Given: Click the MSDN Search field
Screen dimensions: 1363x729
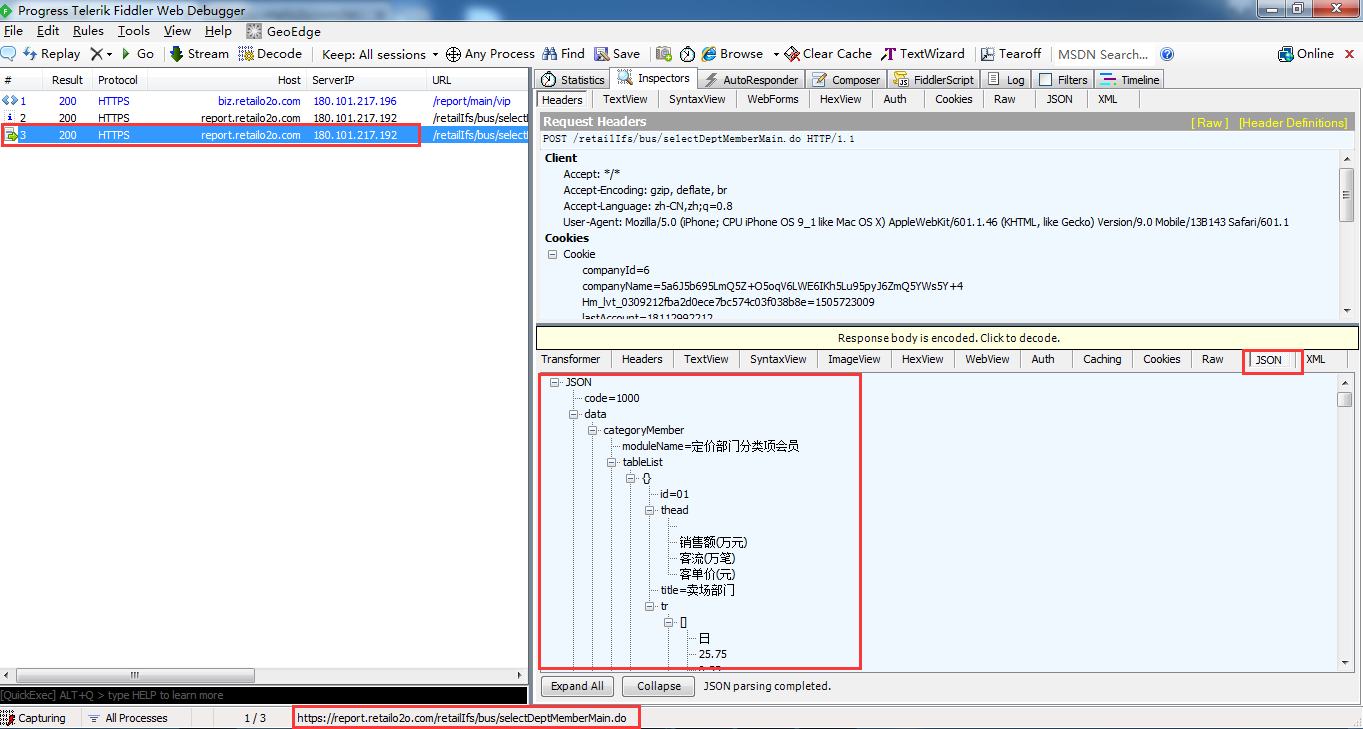Looking at the screenshot, I should pyautogui.click(x=1103, y=54).
